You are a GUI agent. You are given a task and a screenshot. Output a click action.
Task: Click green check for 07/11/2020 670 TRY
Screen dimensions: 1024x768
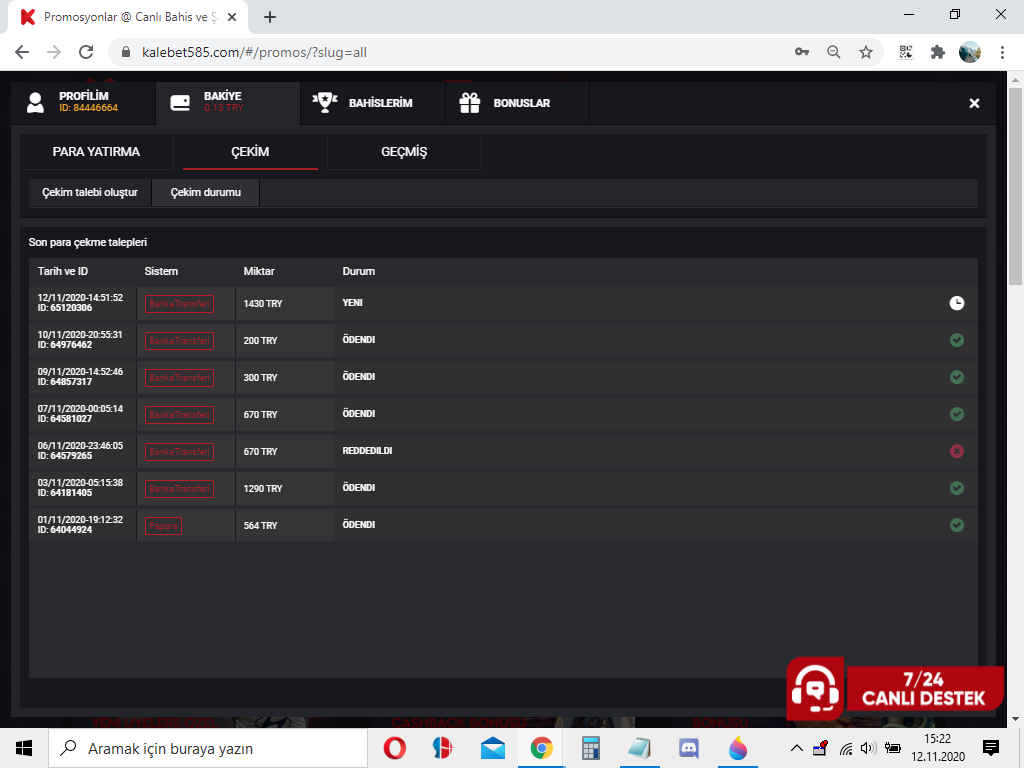click(x=956, y=414)
